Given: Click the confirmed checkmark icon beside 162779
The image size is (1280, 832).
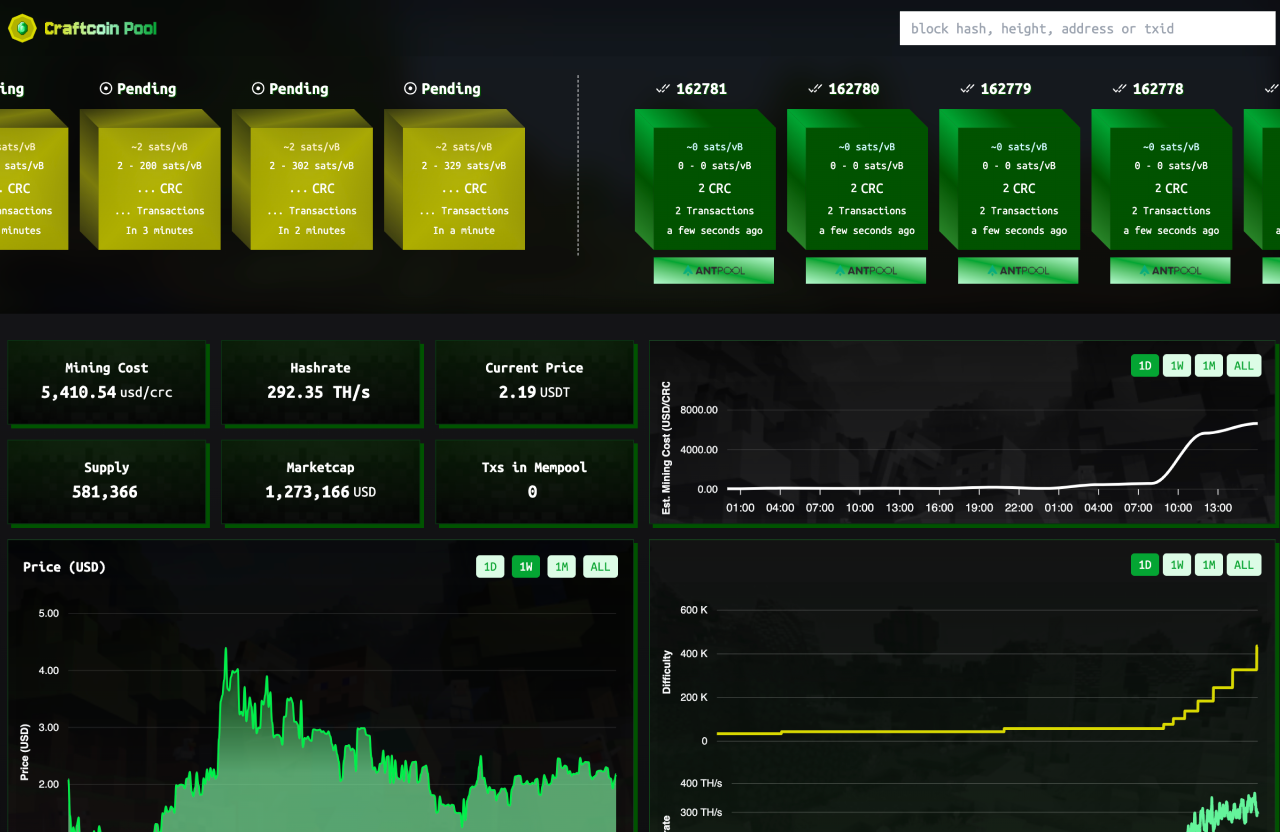Looking at the screenshot, I should tap(966, 89).
